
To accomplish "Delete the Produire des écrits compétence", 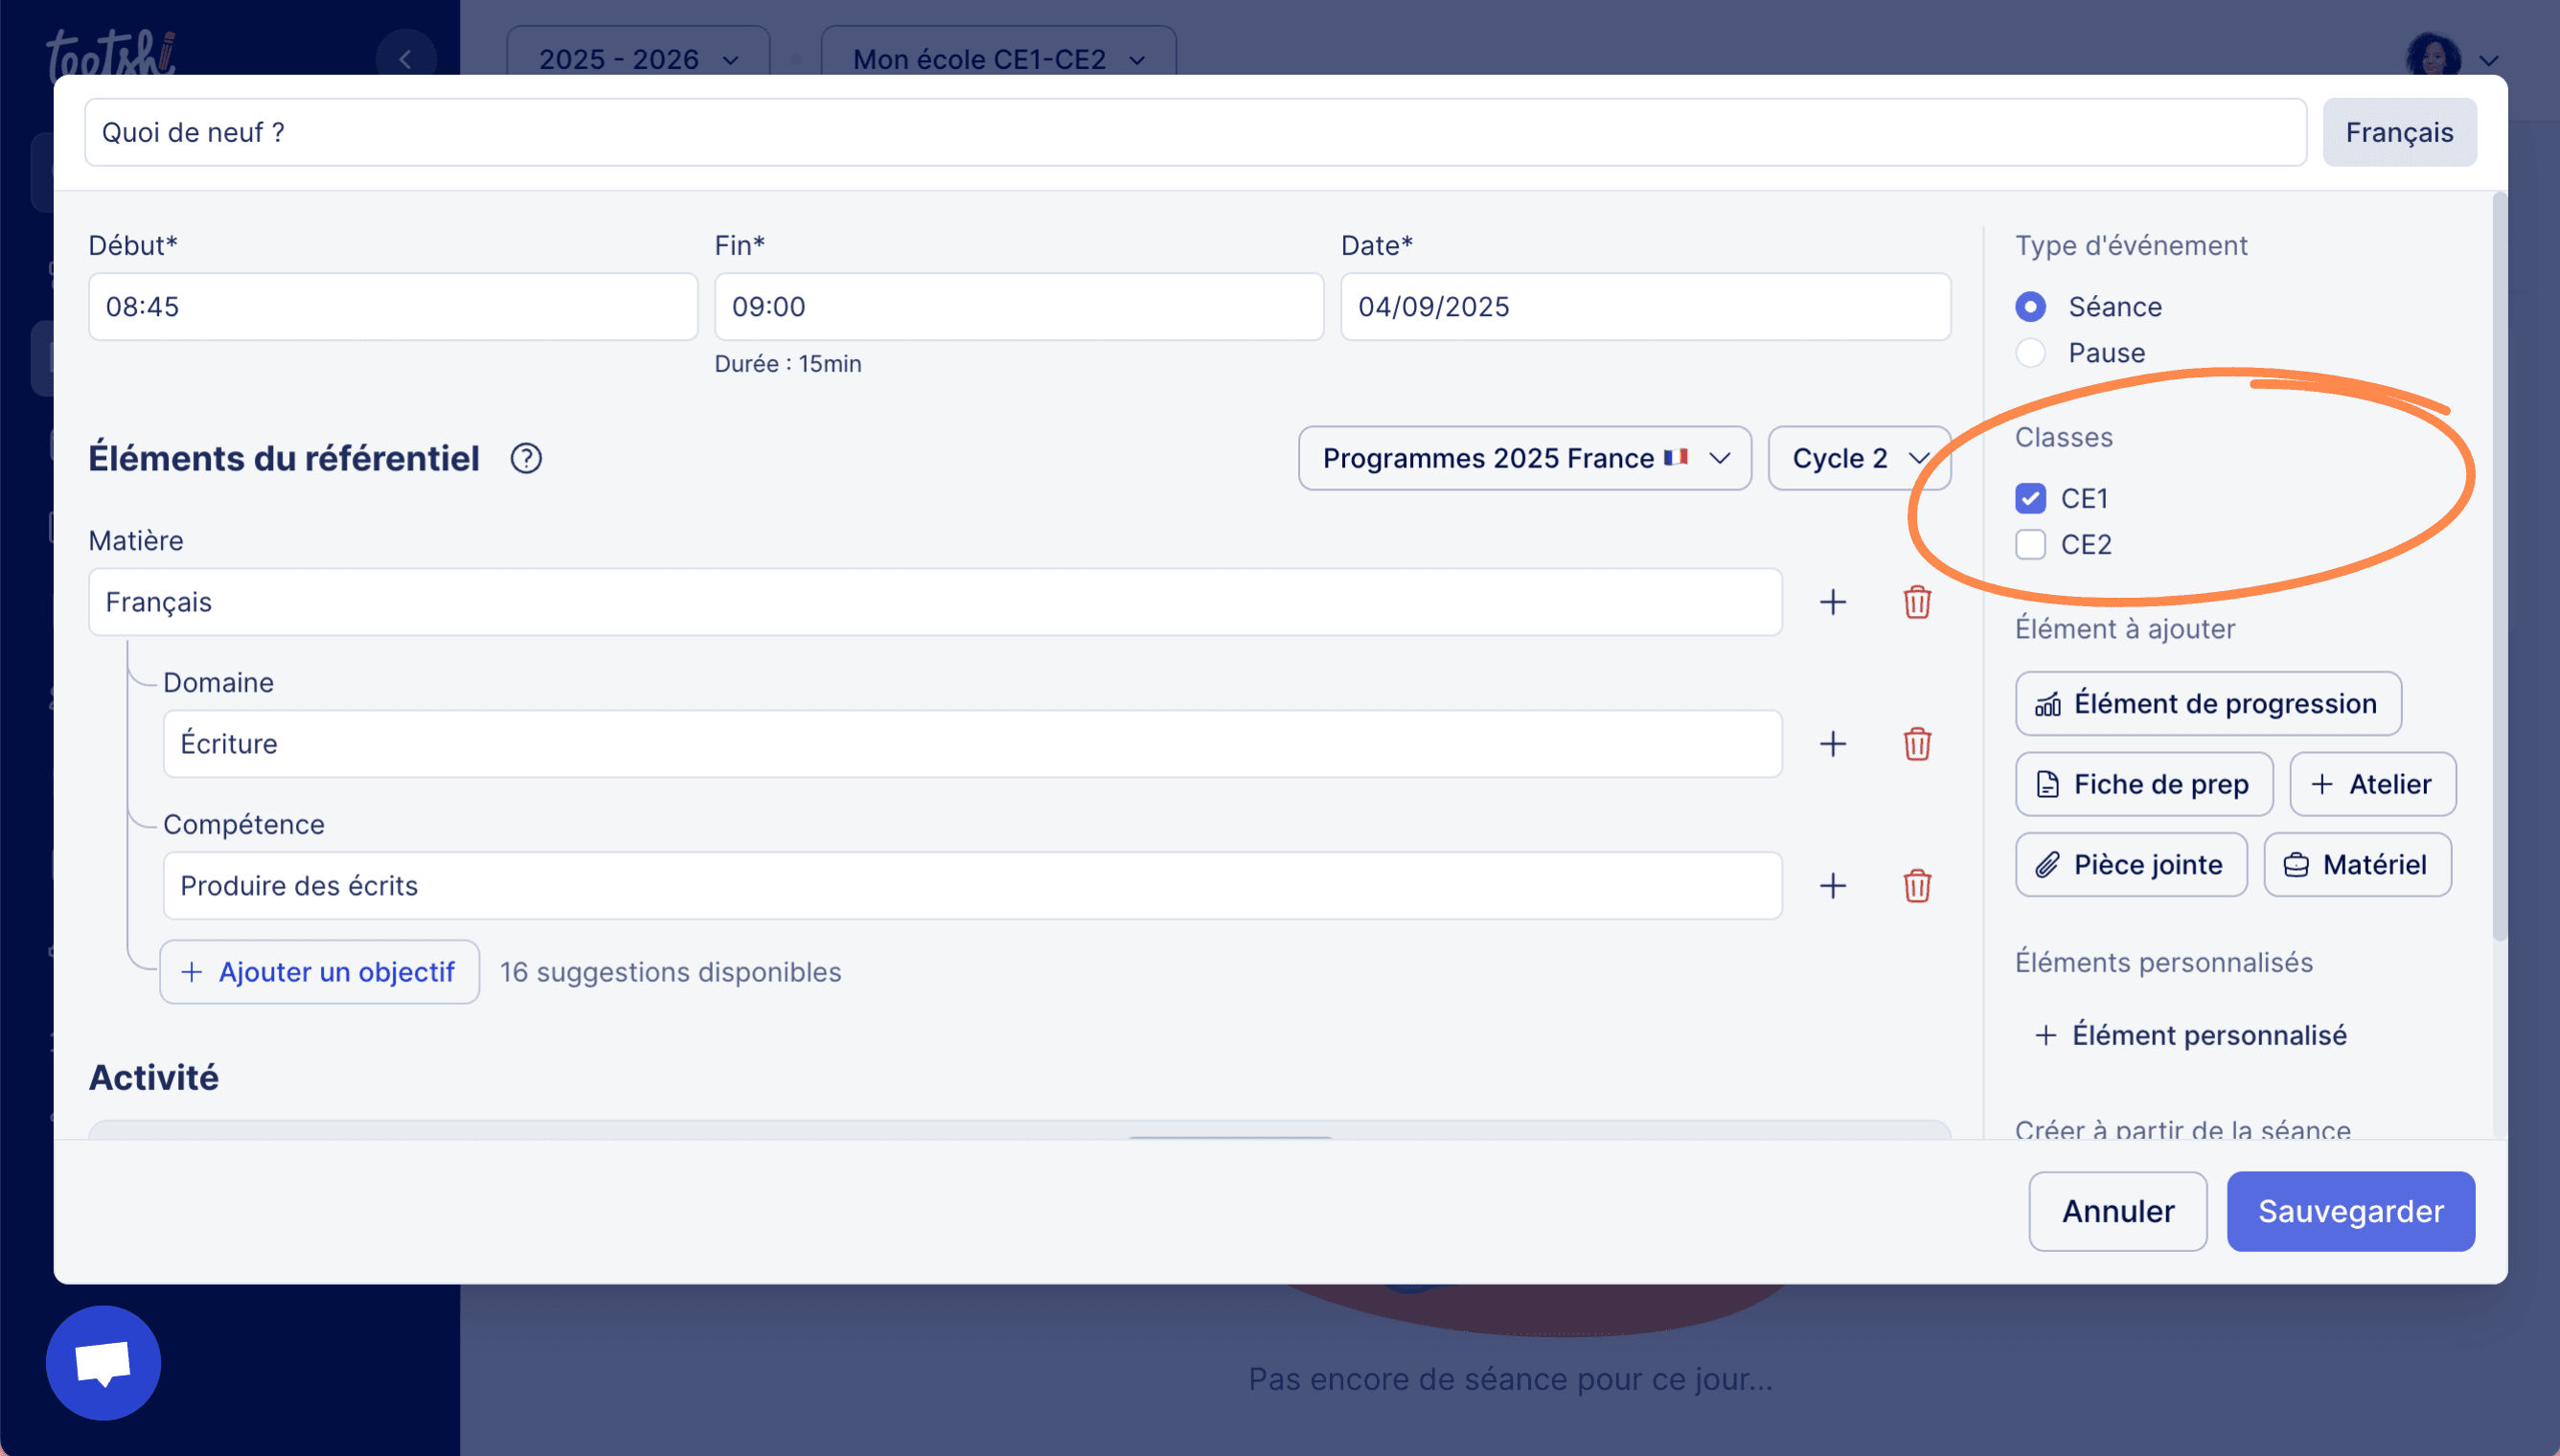I will click(x=1916, y=886).
